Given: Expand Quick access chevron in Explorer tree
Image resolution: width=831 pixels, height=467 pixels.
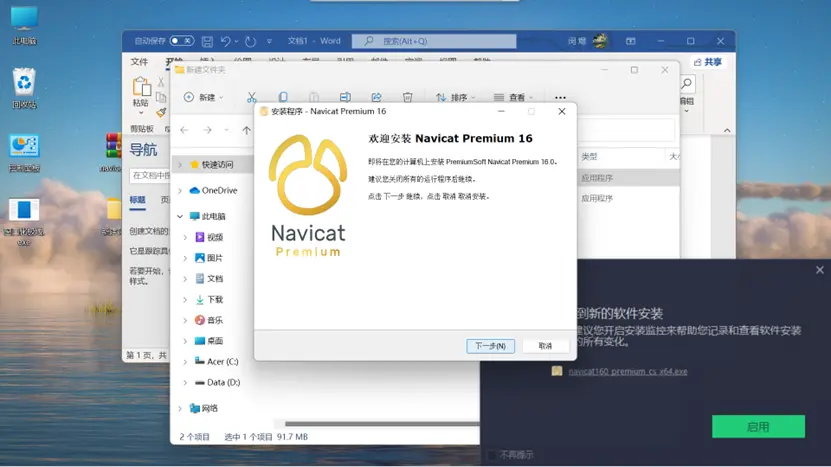Looking at the screenshot, I should 180,165.
